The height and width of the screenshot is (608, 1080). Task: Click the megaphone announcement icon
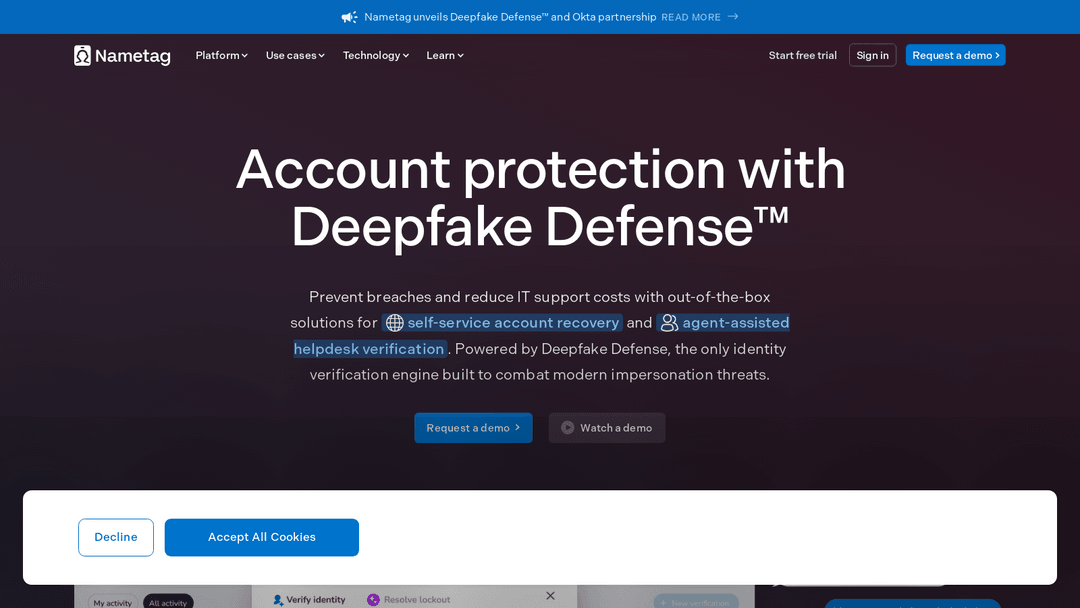(349, 17)
